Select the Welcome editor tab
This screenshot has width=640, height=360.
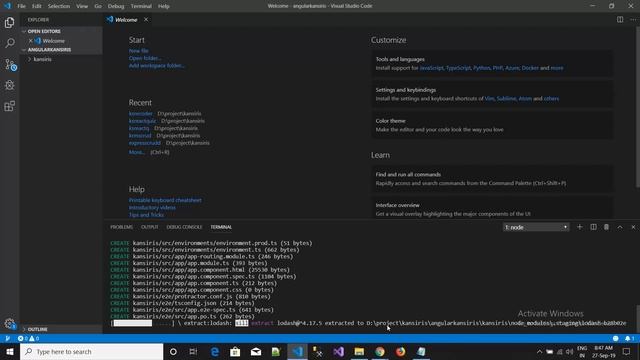pos(128,20)
